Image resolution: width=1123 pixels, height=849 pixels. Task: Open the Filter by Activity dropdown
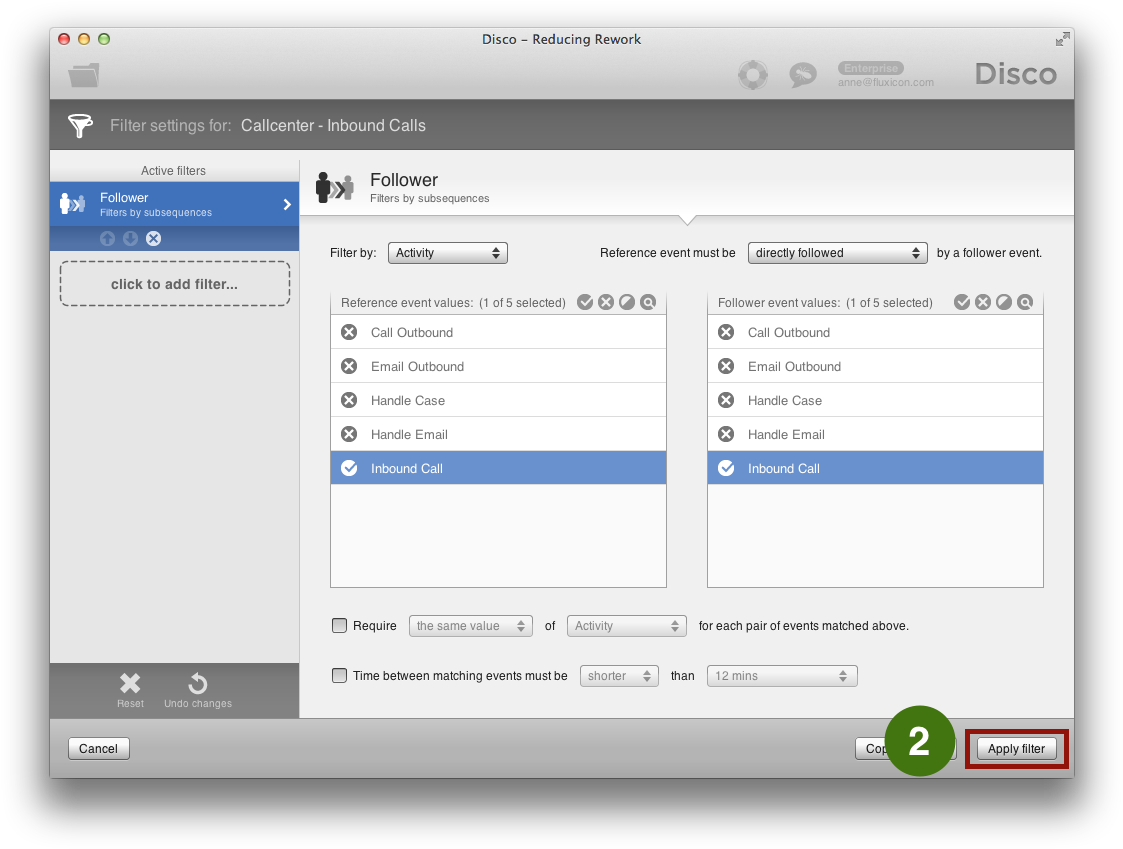(447, 253)
